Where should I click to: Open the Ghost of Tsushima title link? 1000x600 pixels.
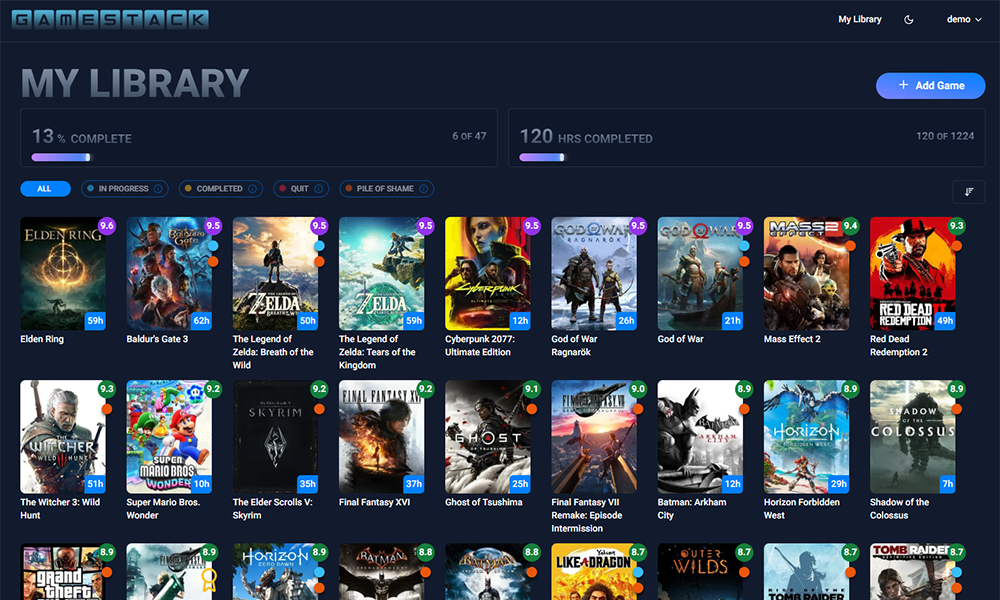pos(483,502)
